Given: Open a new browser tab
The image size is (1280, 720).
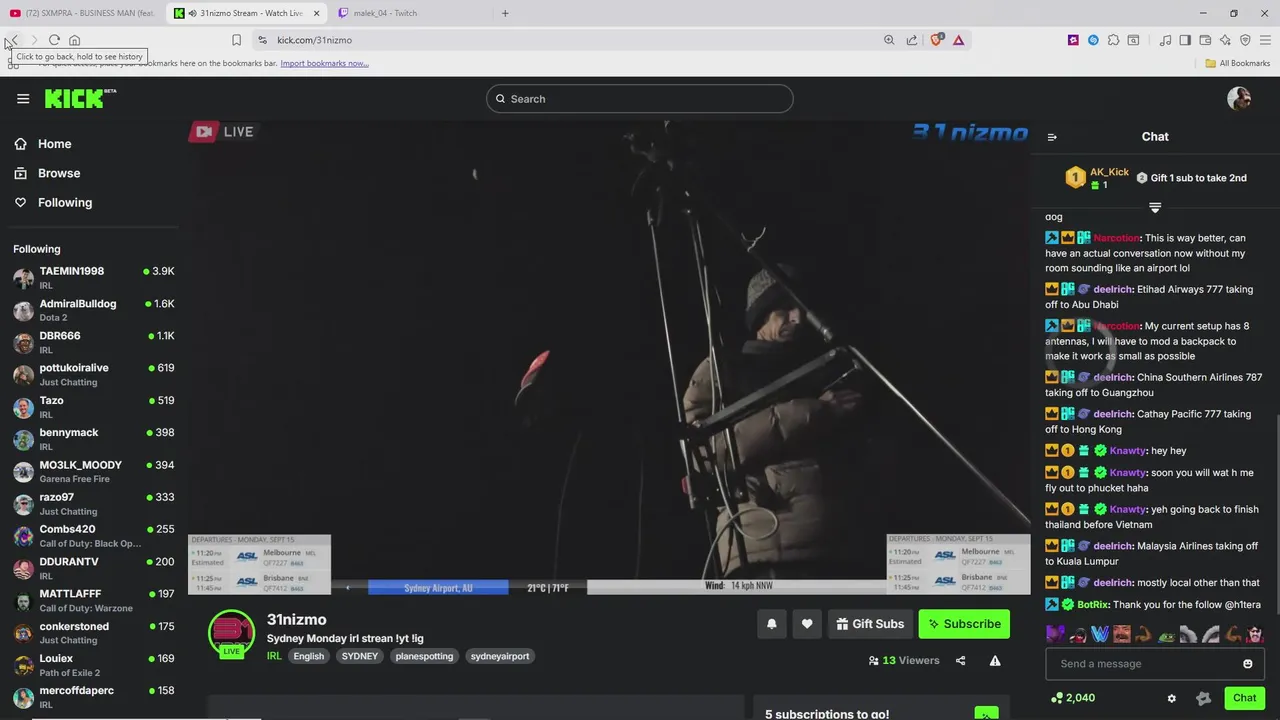Looking at the screenshot, I should pos(505,13).
